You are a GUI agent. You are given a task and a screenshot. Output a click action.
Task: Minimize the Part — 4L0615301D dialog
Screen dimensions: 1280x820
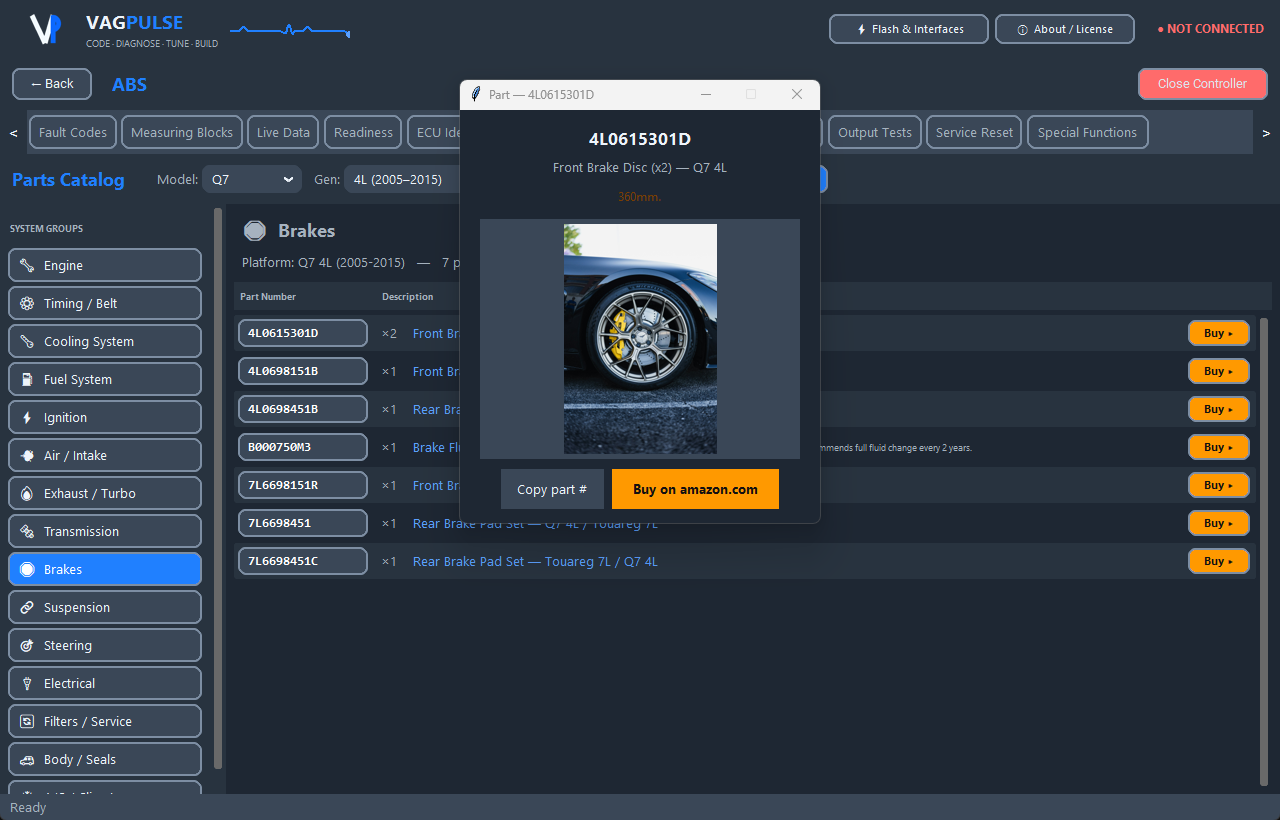coord(706,94)
